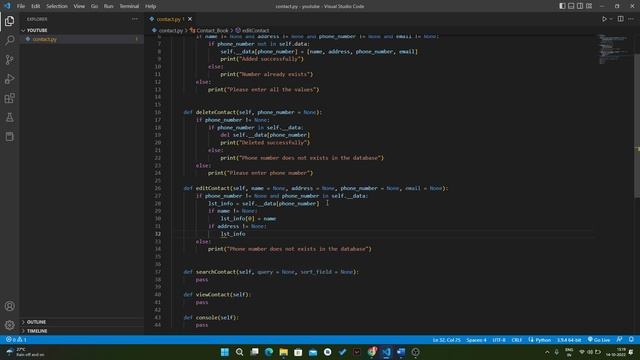The width and height of the screenshot is (640, 360).
Task: Start the Go Live server
Action: [599, 340]
